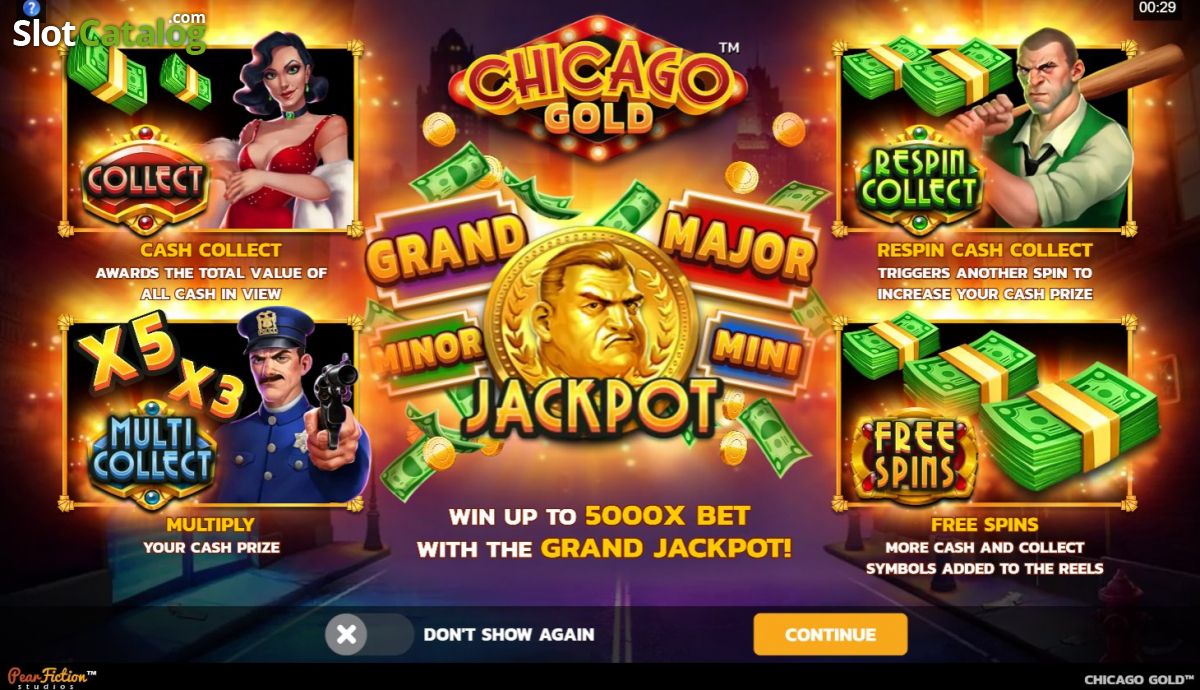
Task: Click the Continue button
Action: 830,634
